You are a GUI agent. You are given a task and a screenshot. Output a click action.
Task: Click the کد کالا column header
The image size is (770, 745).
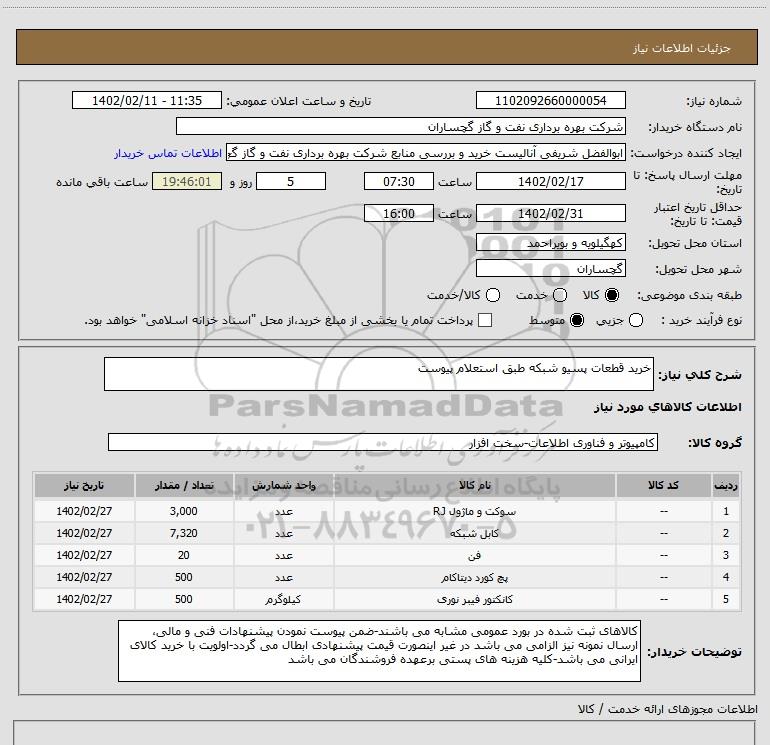[663, 486]
